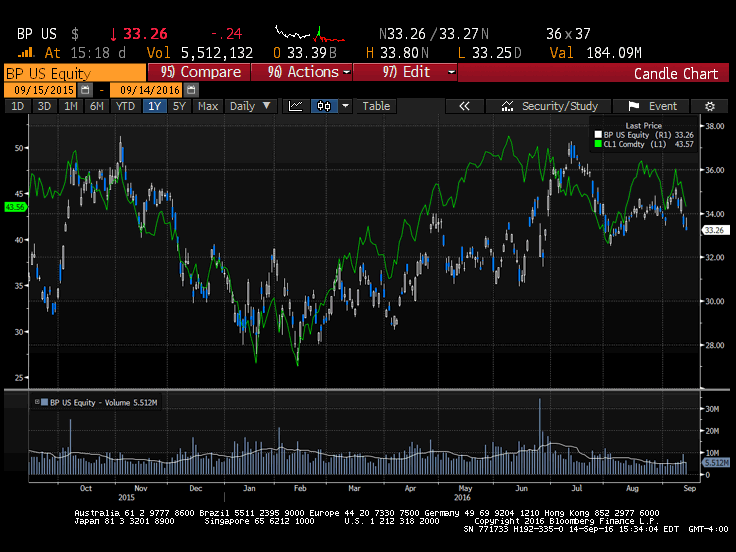Click the BP US ticker label
The image size is (736, 552).
pos(37,34)
